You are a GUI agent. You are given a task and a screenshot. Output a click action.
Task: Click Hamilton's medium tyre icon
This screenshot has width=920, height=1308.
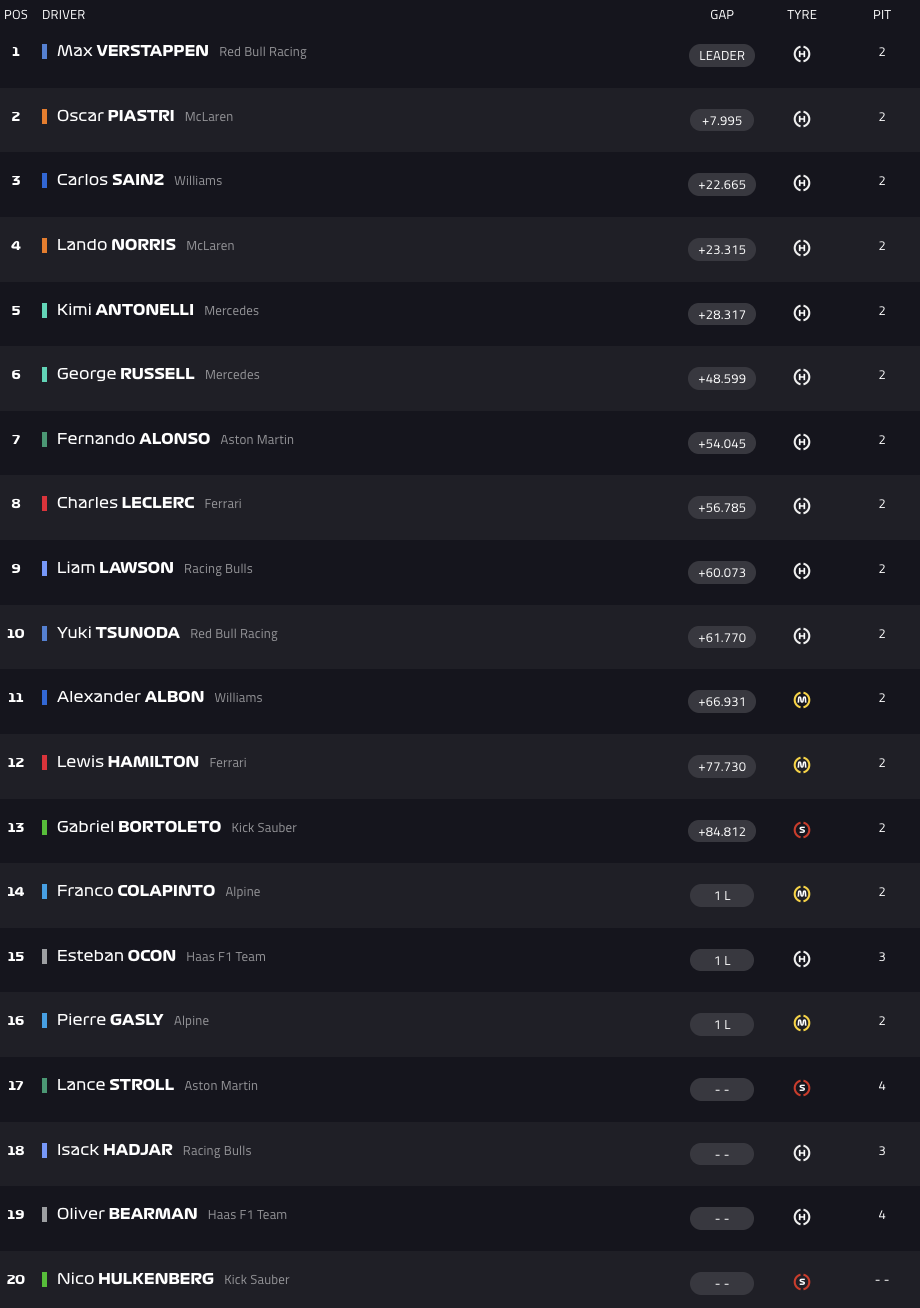pyautogui.click(x=802, y=765)
